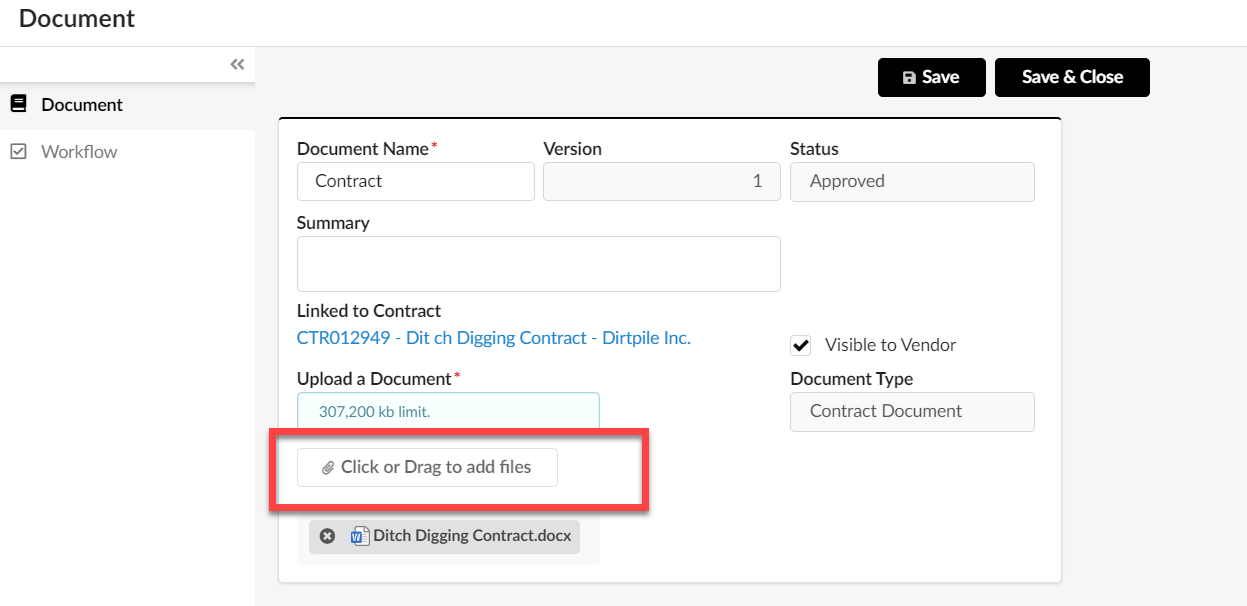Click the Status field showing Approved
1247x606 pixels.
912,181
